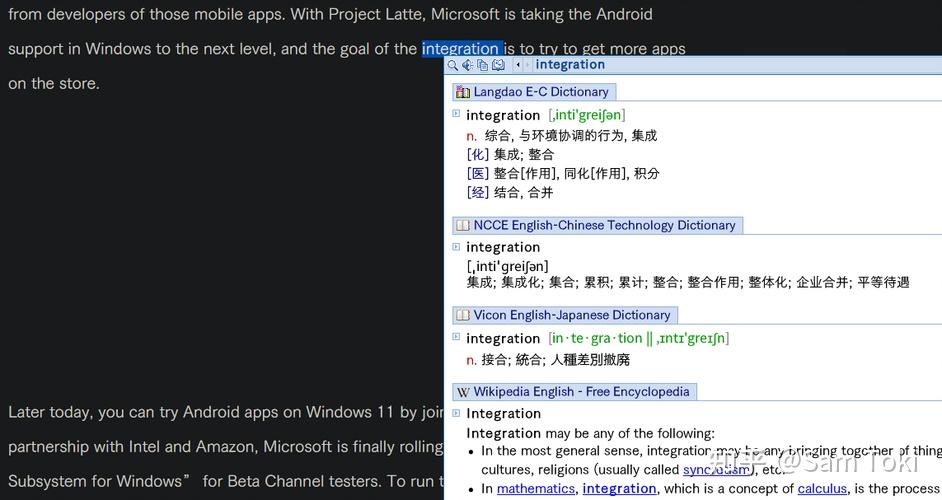The height and width of the screenshot is (500, 942).
Task: Open the calculus link
Action: [822, 489]
